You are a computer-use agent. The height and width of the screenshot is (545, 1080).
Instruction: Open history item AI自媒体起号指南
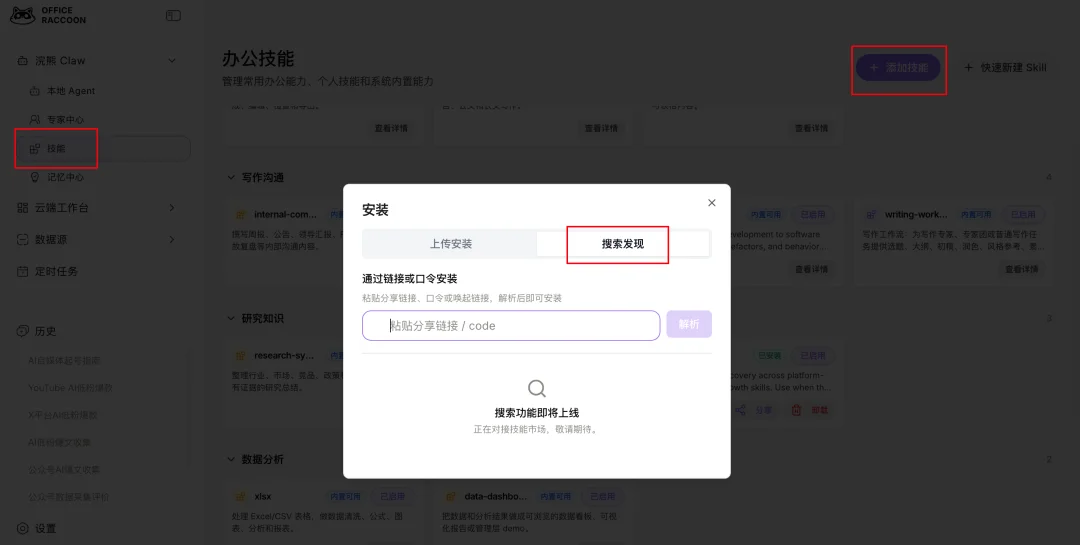[64, 360]
